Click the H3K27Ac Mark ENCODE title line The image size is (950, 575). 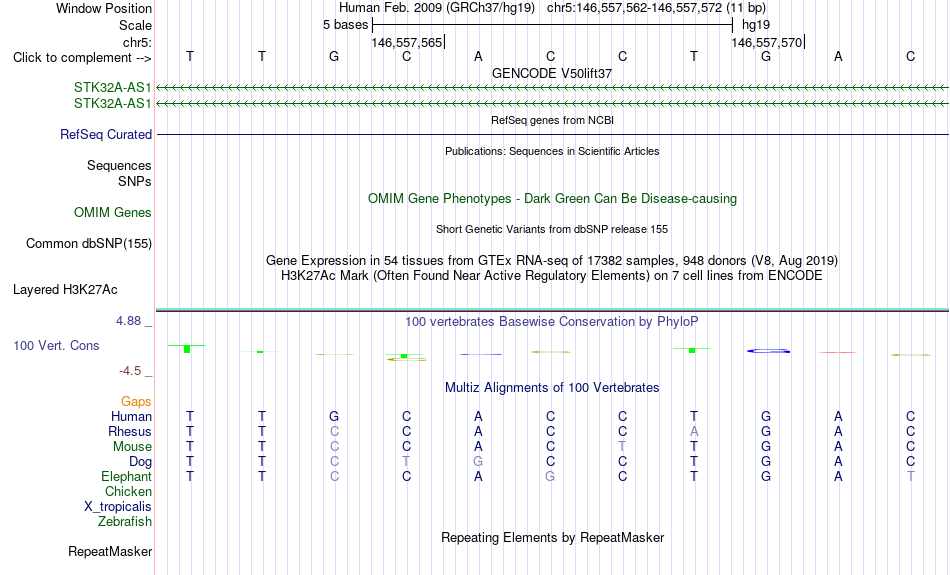pyautogui.click(x=552, y=276)
